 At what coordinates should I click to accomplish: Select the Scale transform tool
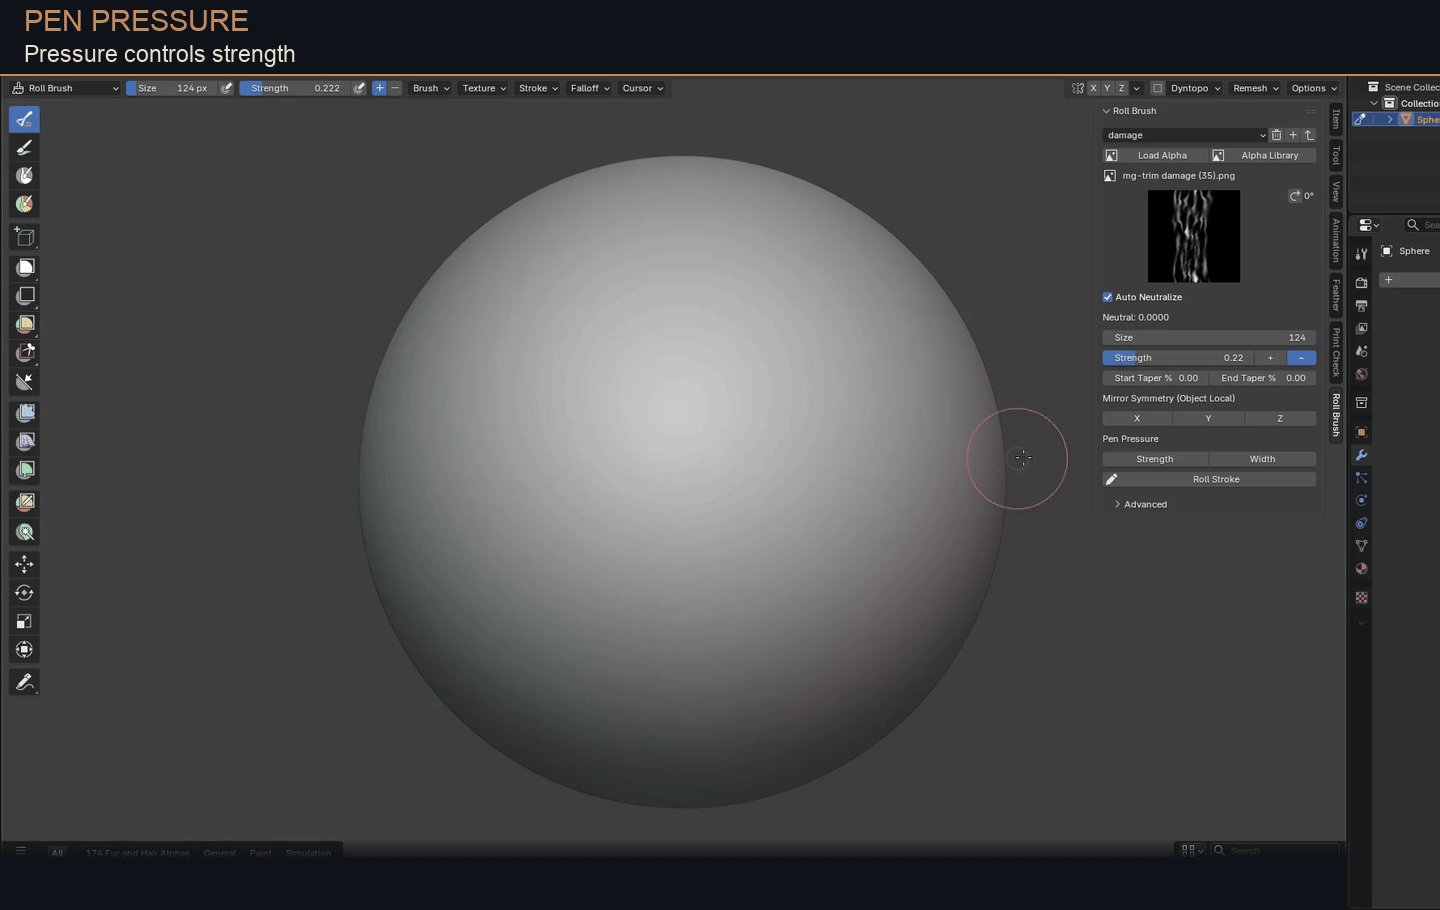25,621
